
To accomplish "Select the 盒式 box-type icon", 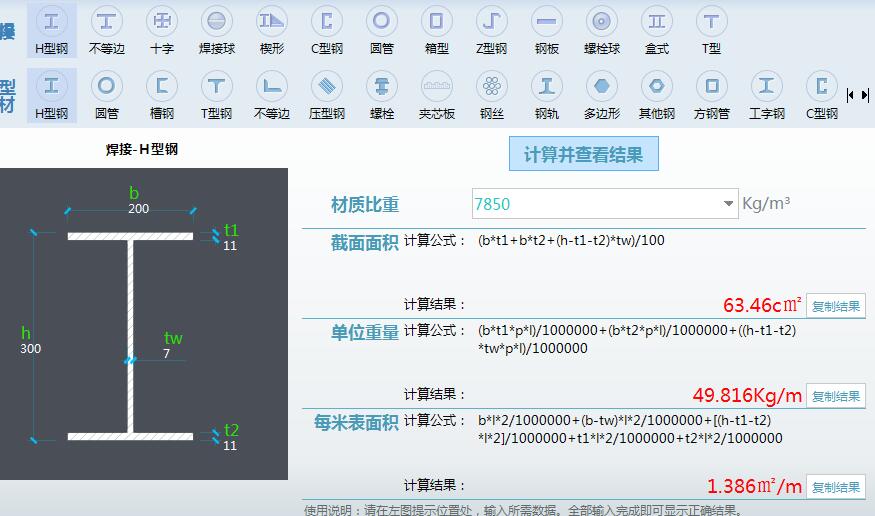I will [x=657, y=30].
